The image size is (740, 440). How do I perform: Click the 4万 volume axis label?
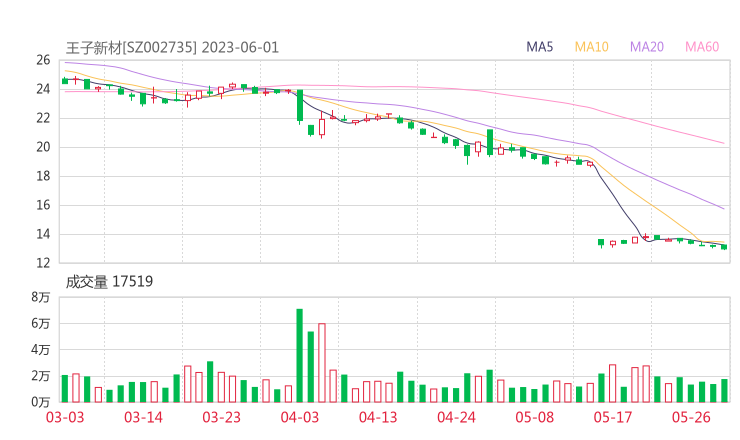[x=41, y=350]
